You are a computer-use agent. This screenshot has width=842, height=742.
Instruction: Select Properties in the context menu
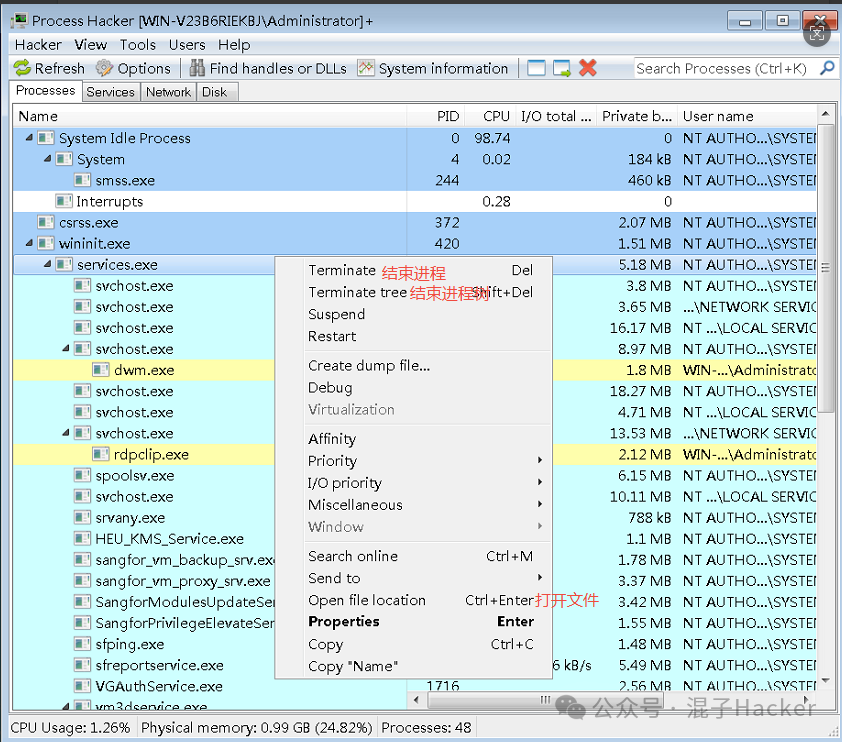344,621
